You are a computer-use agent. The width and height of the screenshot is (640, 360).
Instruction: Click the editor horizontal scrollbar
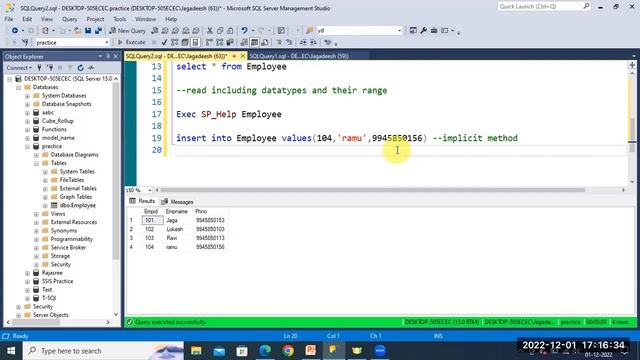click(372, 190)
